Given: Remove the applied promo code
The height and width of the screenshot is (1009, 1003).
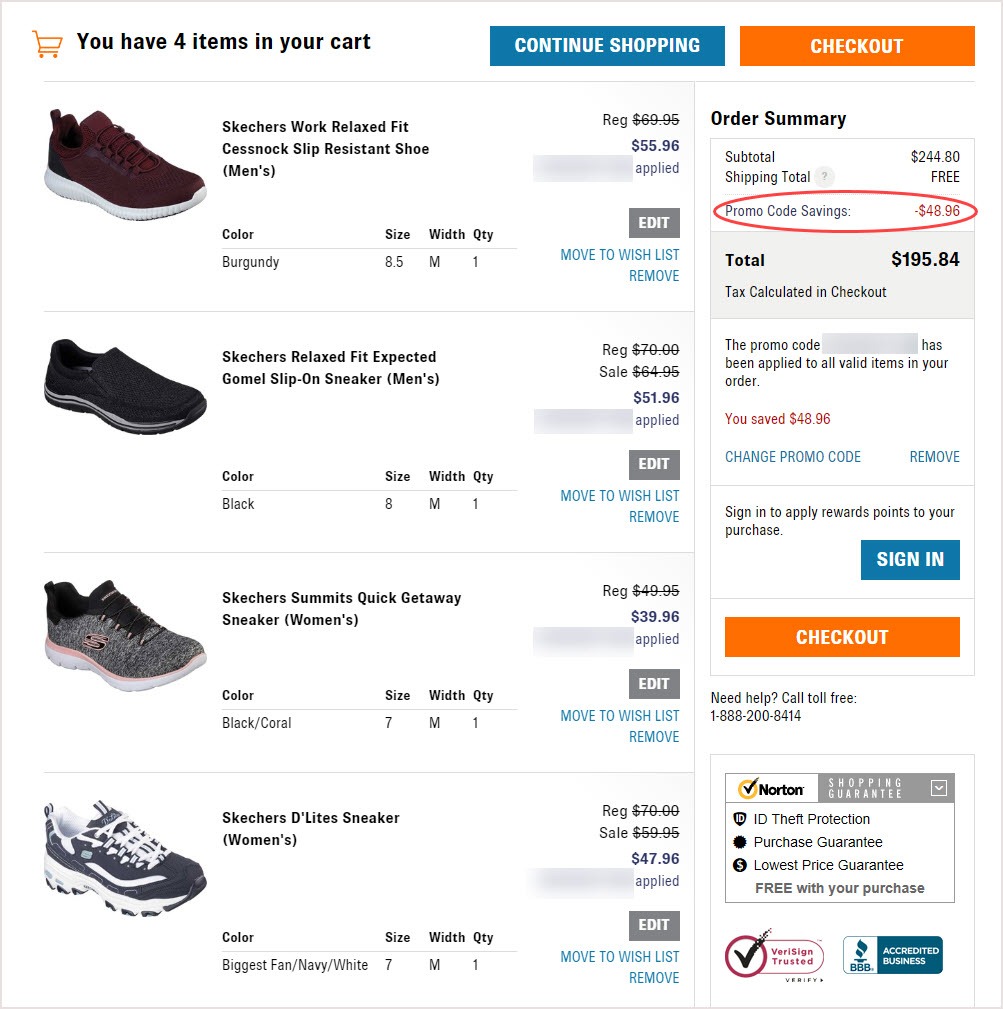Looking at the screenshot, I should 934,457.
